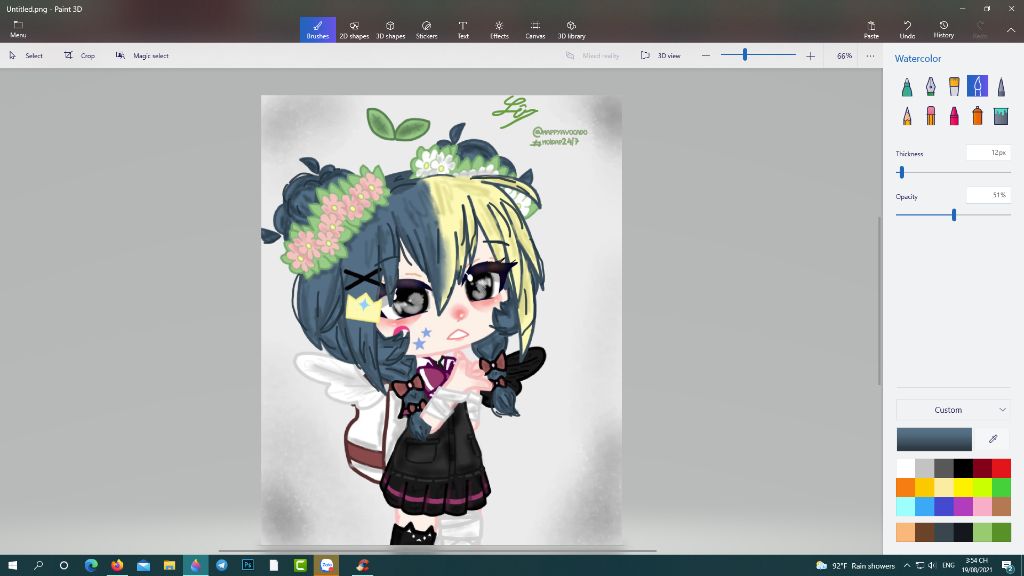Switch to the 3D shapes tab
The width and height of the screenshot is (1024, 576).
pyautogui.click(x=391, y=29)
